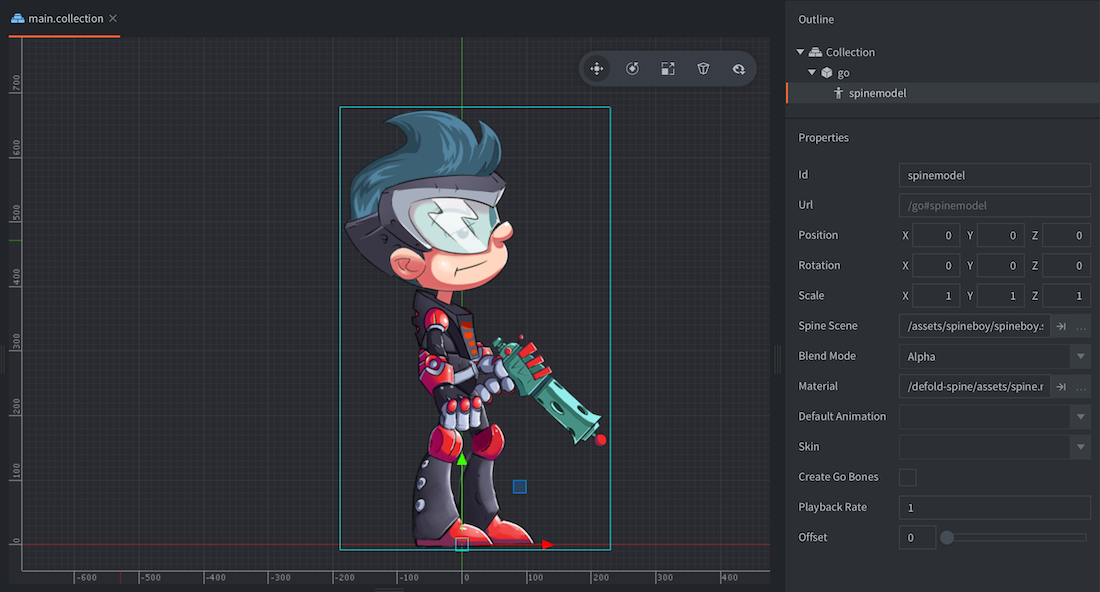
Task: Collapse the go node in Outline
Action: pyautogui.click(x=813, y=72)
